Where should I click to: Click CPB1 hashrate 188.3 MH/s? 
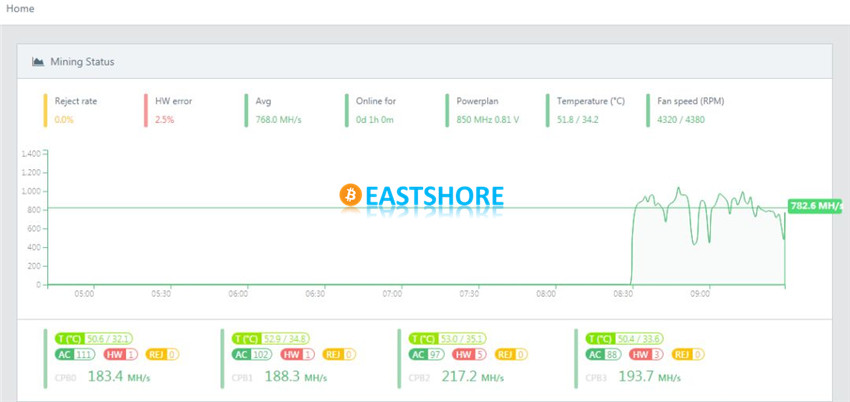point(296,376)
